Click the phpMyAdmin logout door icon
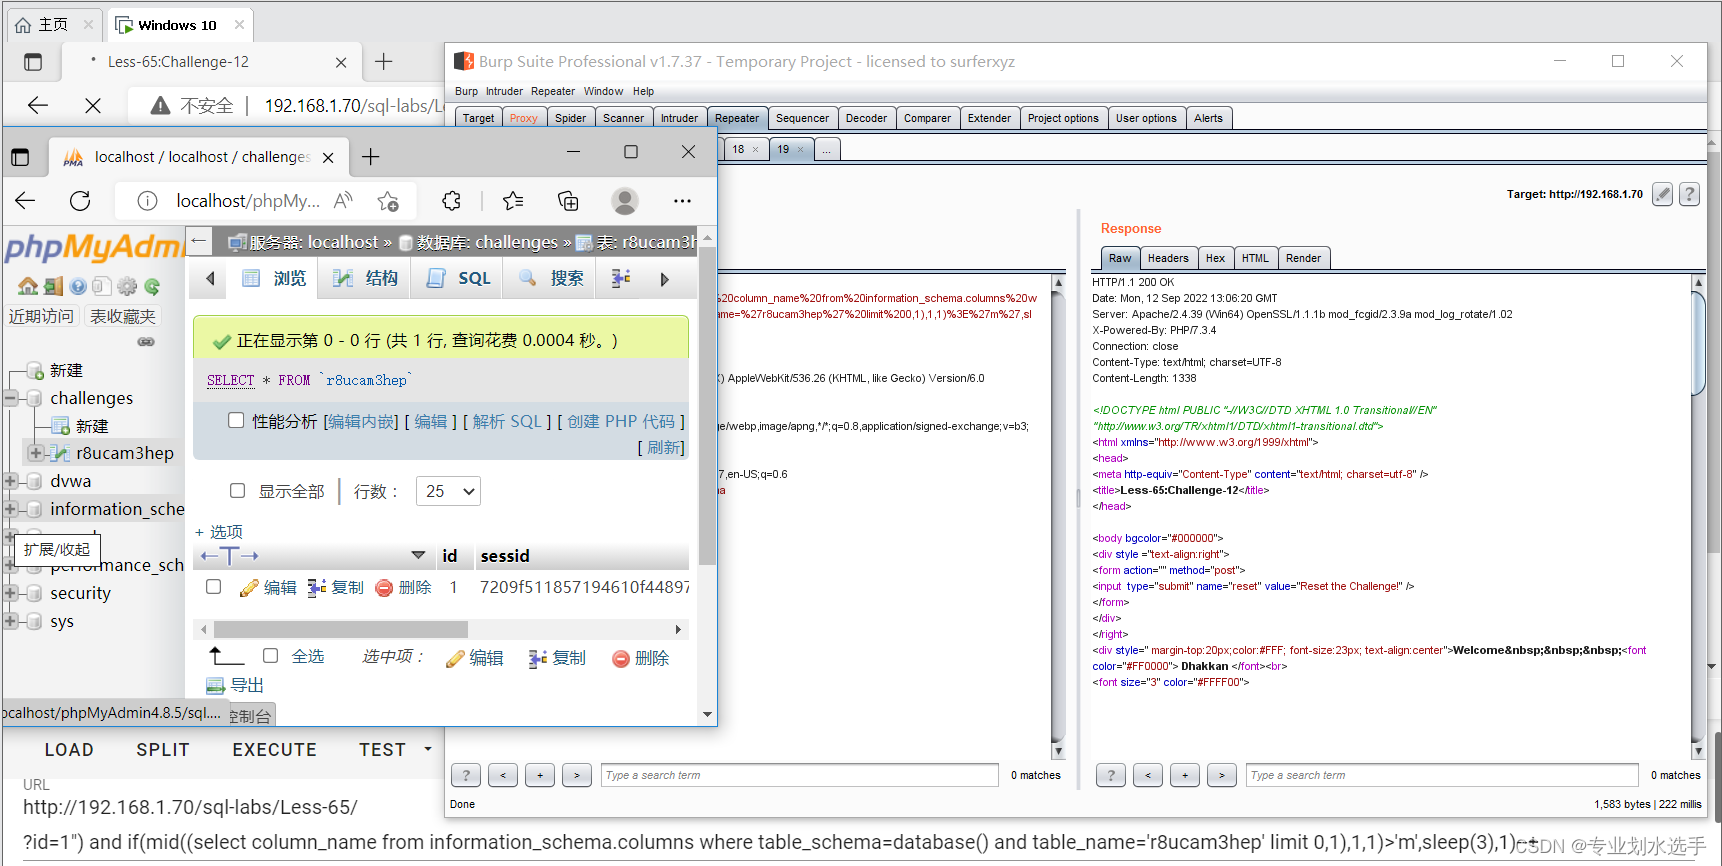Screen dimensions: 1722x866 (x=53, y=286)
